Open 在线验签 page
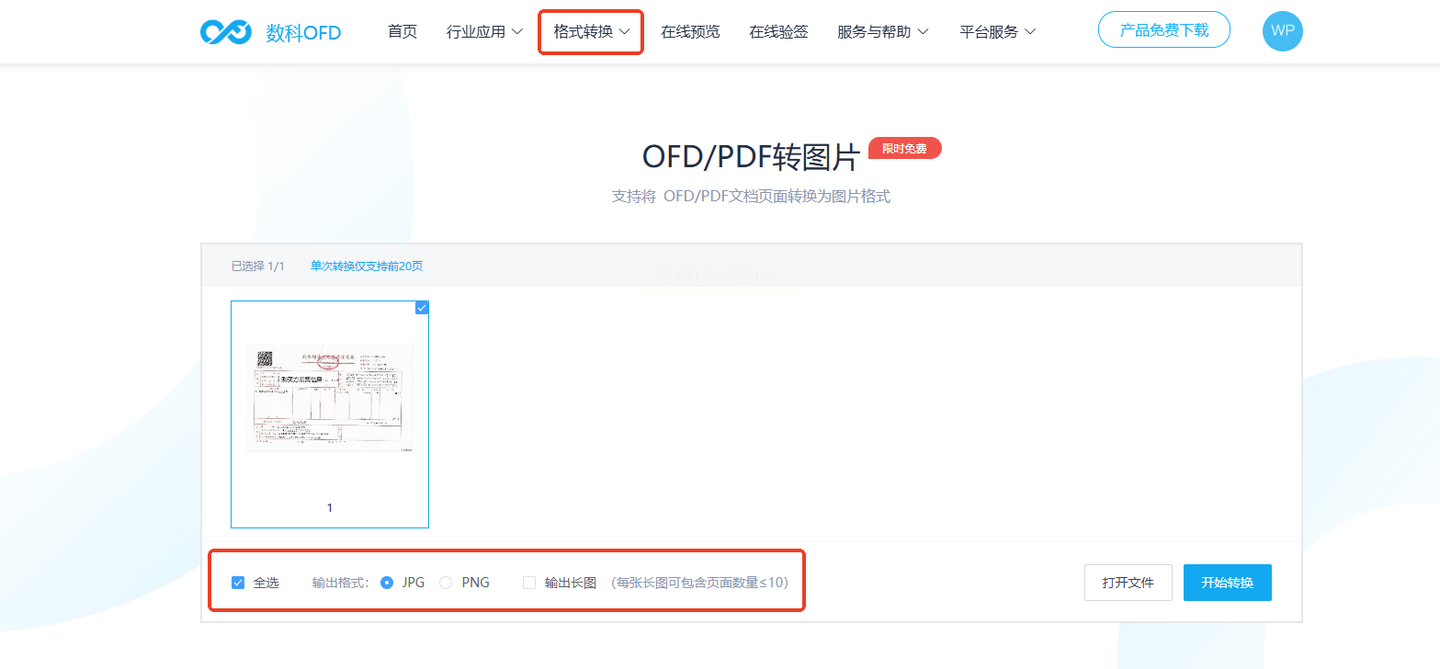The height and width of the screenshot is (669, 1440). [778, 32]
